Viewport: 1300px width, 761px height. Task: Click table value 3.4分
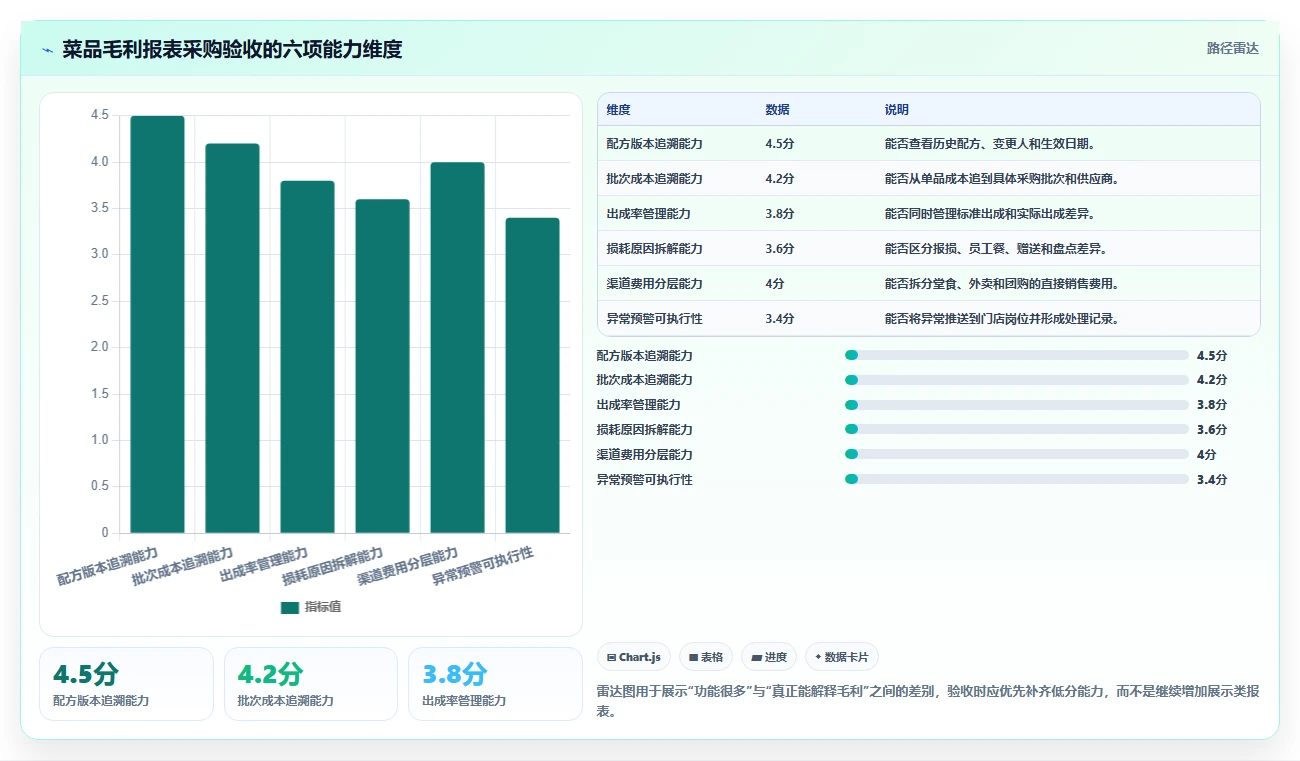tap(779, 319)
